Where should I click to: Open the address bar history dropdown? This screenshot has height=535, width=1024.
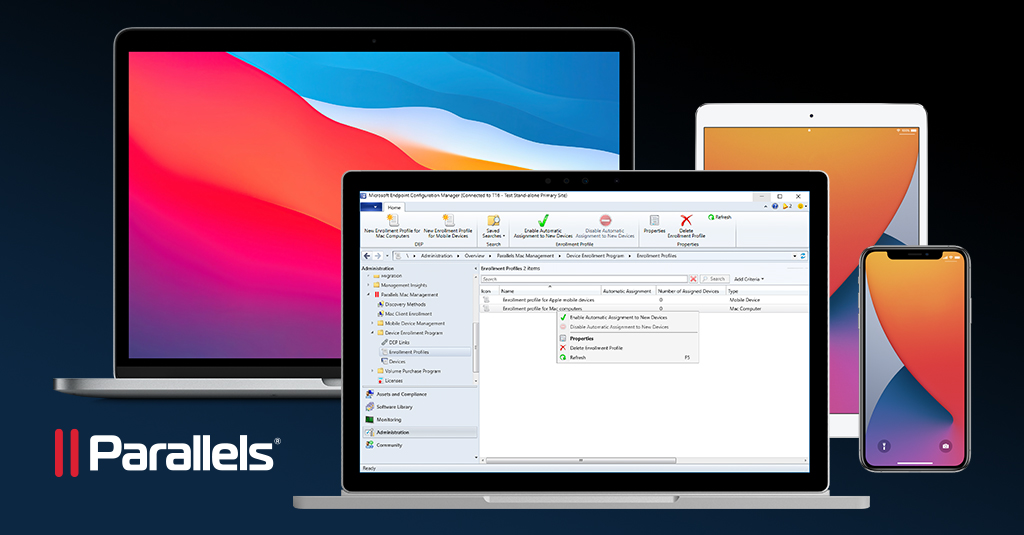795,256
